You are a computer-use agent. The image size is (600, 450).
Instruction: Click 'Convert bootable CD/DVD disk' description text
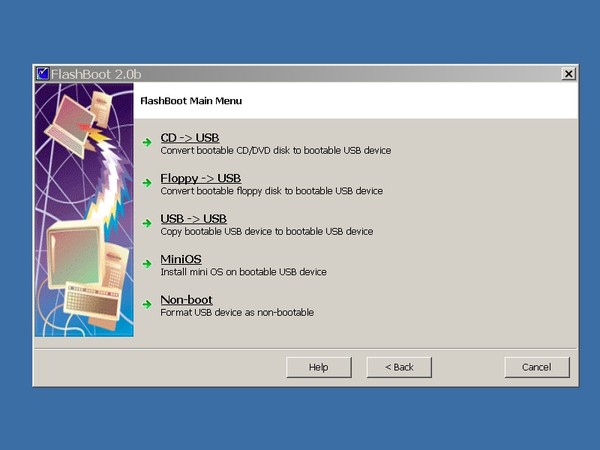pos(276,150)
